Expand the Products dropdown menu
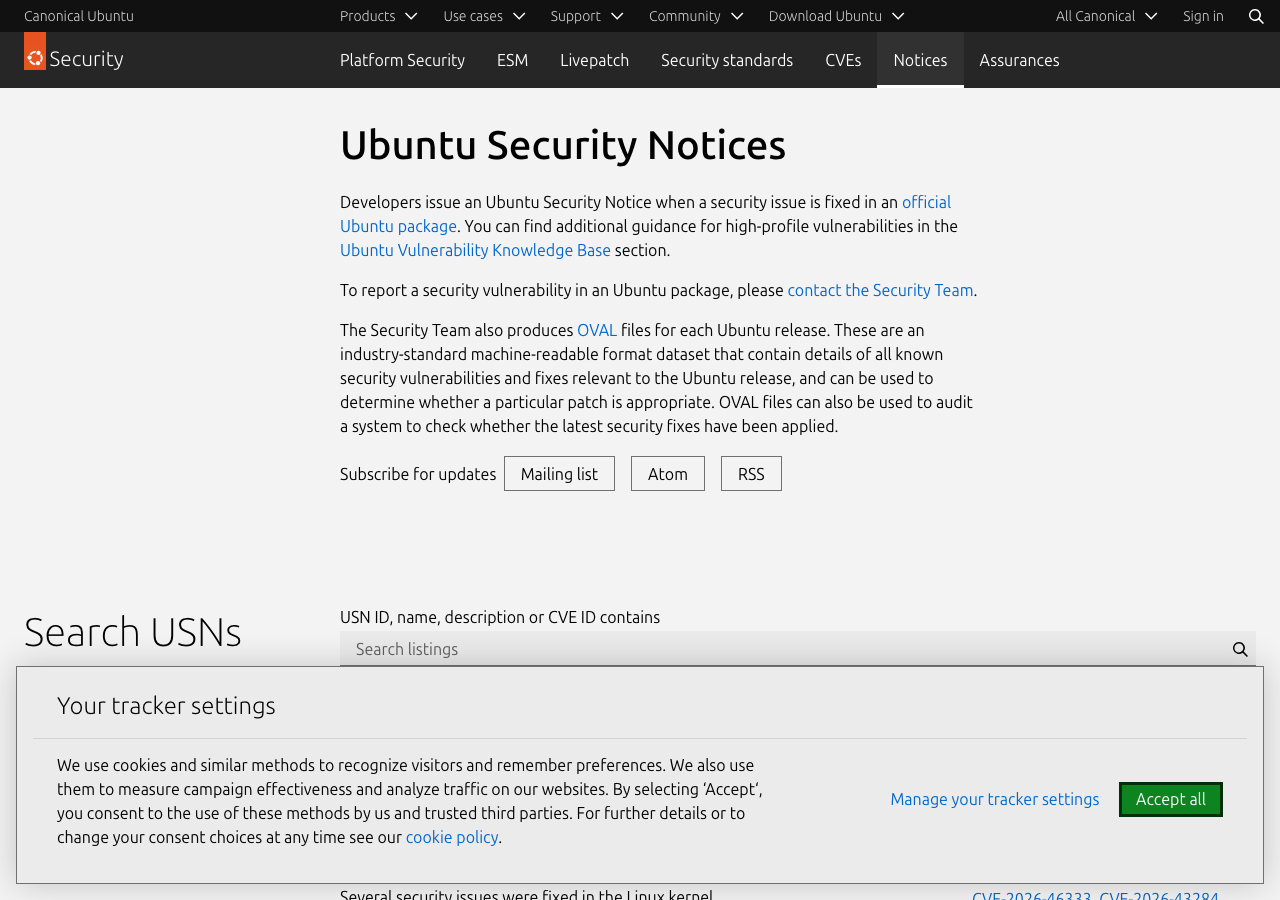 tap(379, 16)
